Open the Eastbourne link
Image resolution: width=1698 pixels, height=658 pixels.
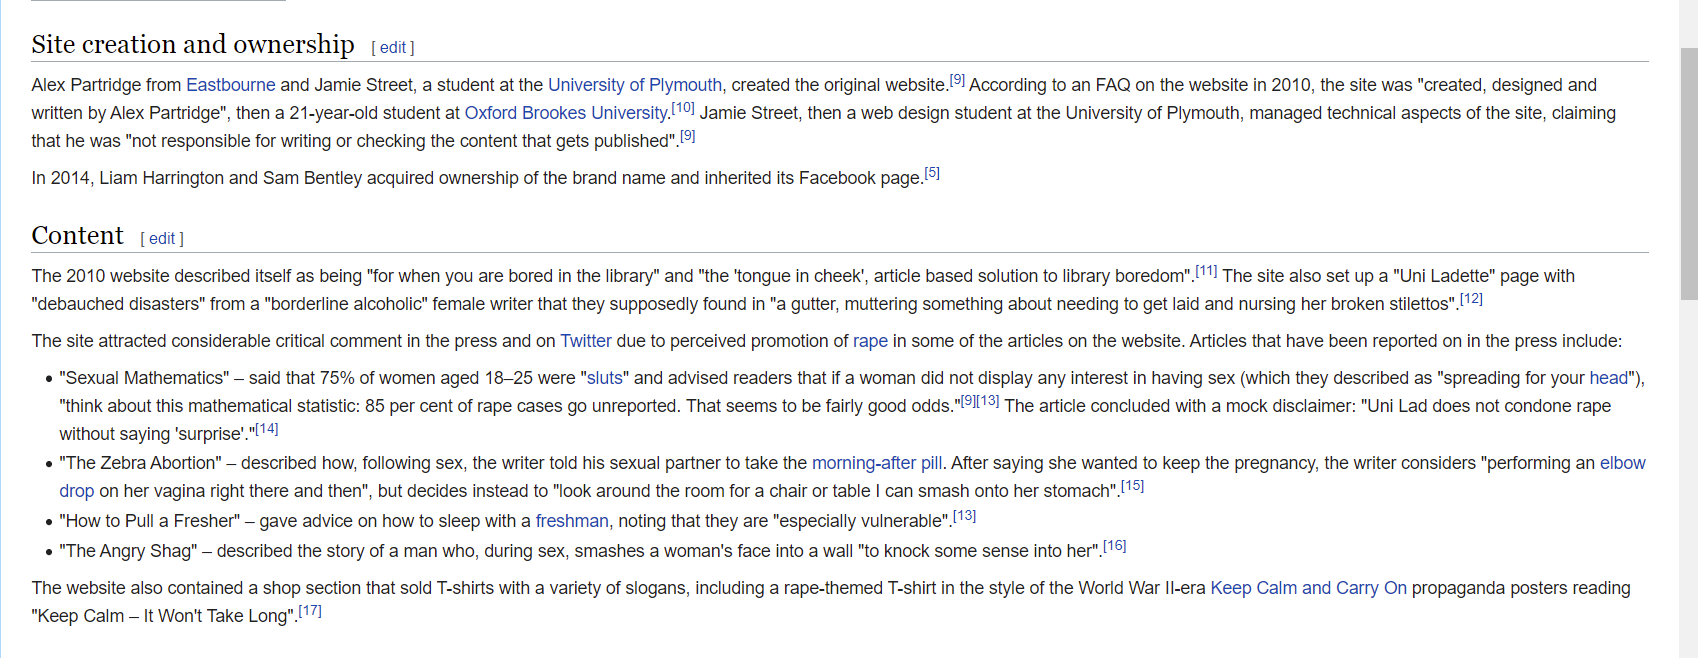pos(230,85)
